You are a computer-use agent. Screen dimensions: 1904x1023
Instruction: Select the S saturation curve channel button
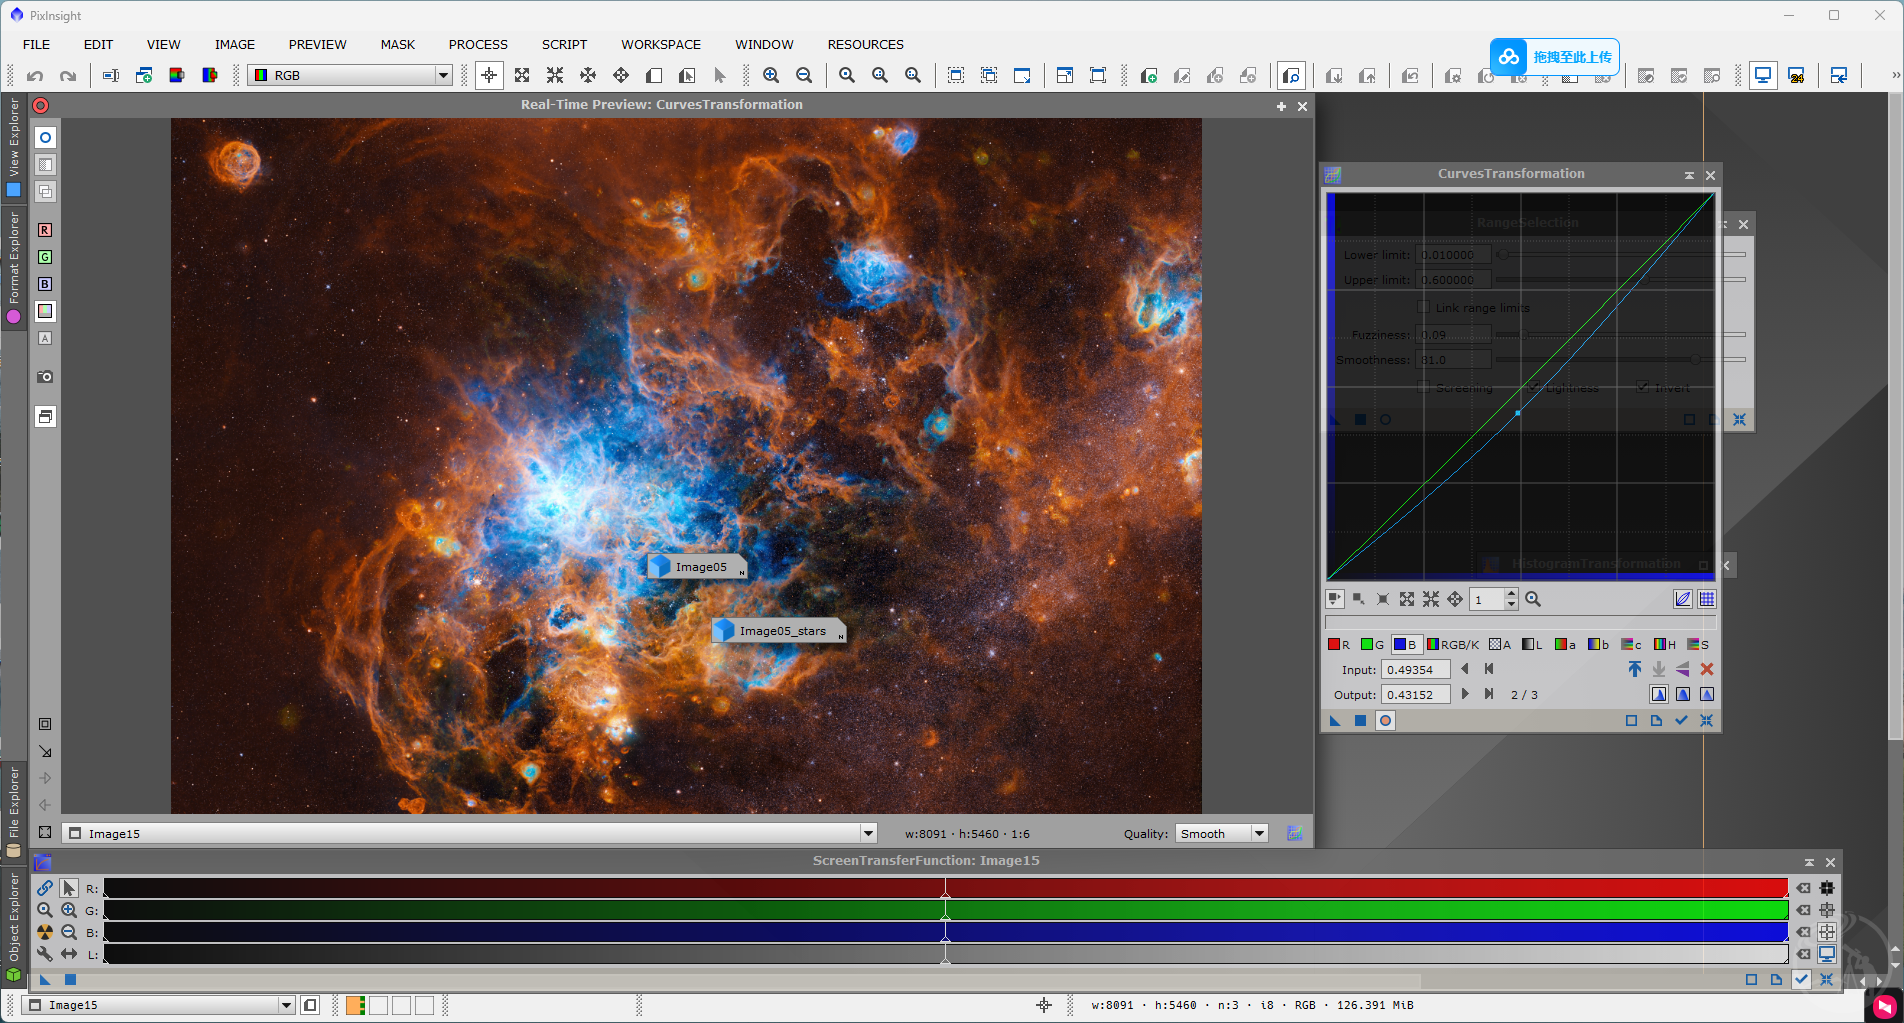(1698, 644)
